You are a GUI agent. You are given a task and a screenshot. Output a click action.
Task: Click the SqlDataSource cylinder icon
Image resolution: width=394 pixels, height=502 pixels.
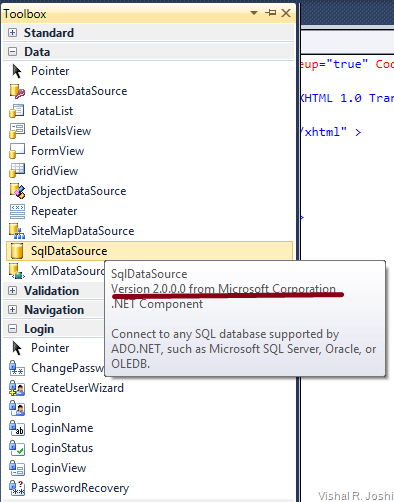tap(17, 251)
